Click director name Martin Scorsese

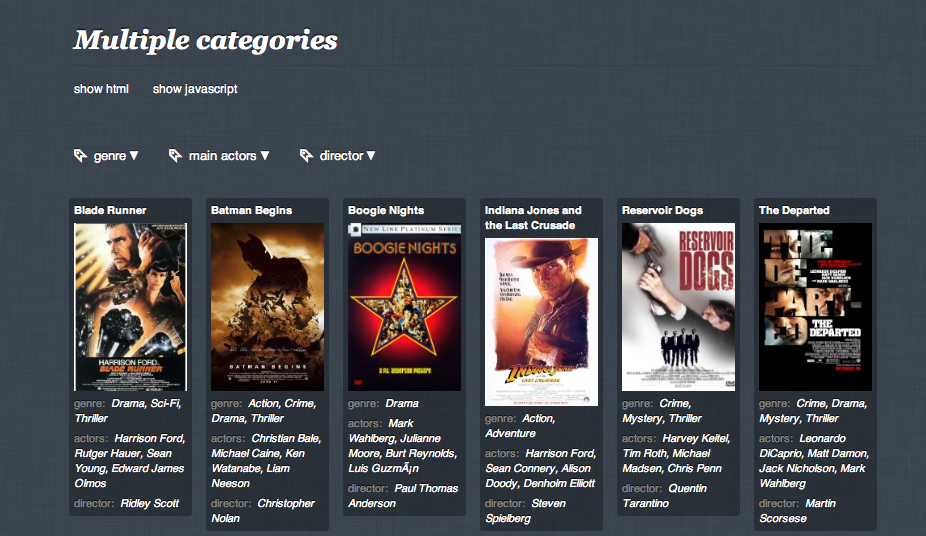coord(798,511)
